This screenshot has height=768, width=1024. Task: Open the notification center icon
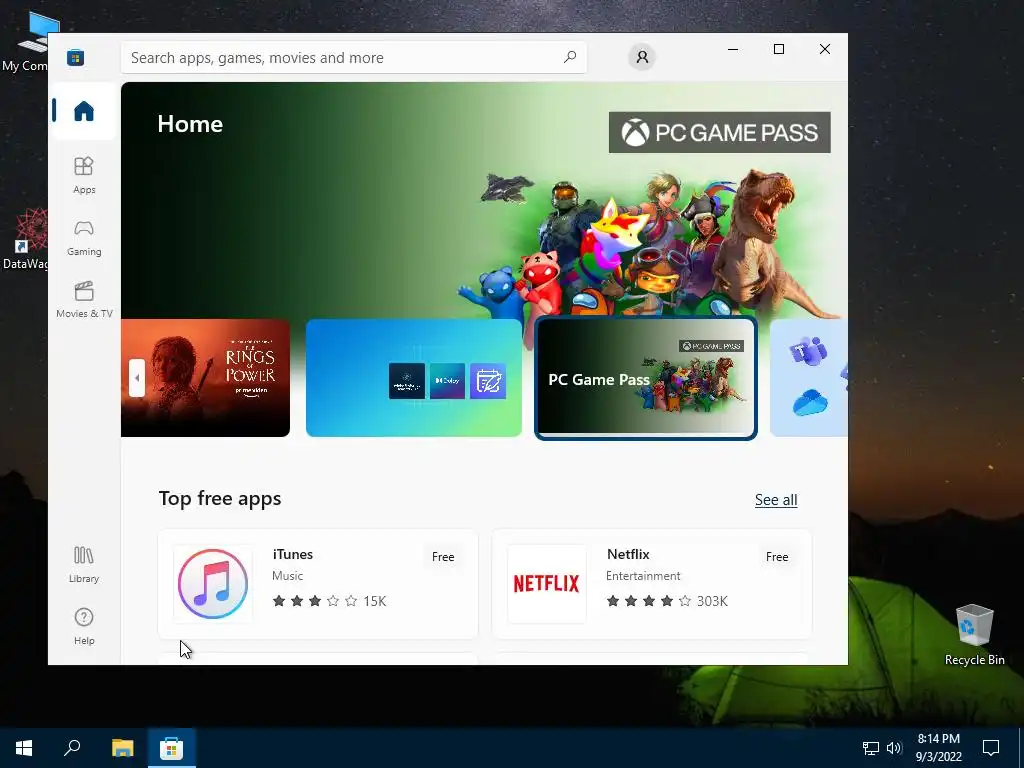tap(991, 748)
